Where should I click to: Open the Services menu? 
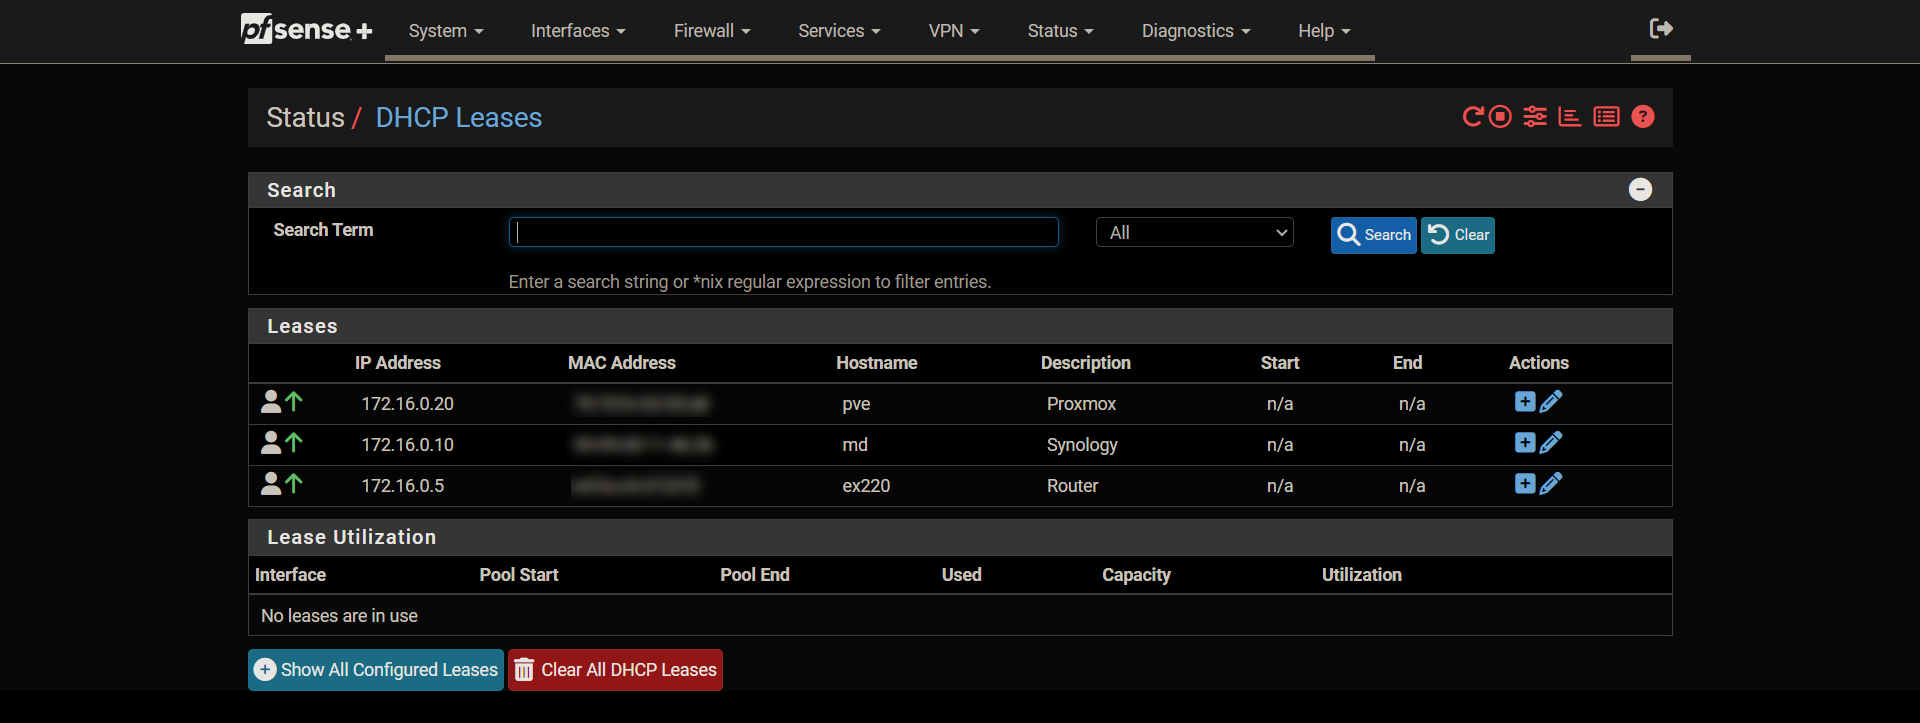point(839,31)
